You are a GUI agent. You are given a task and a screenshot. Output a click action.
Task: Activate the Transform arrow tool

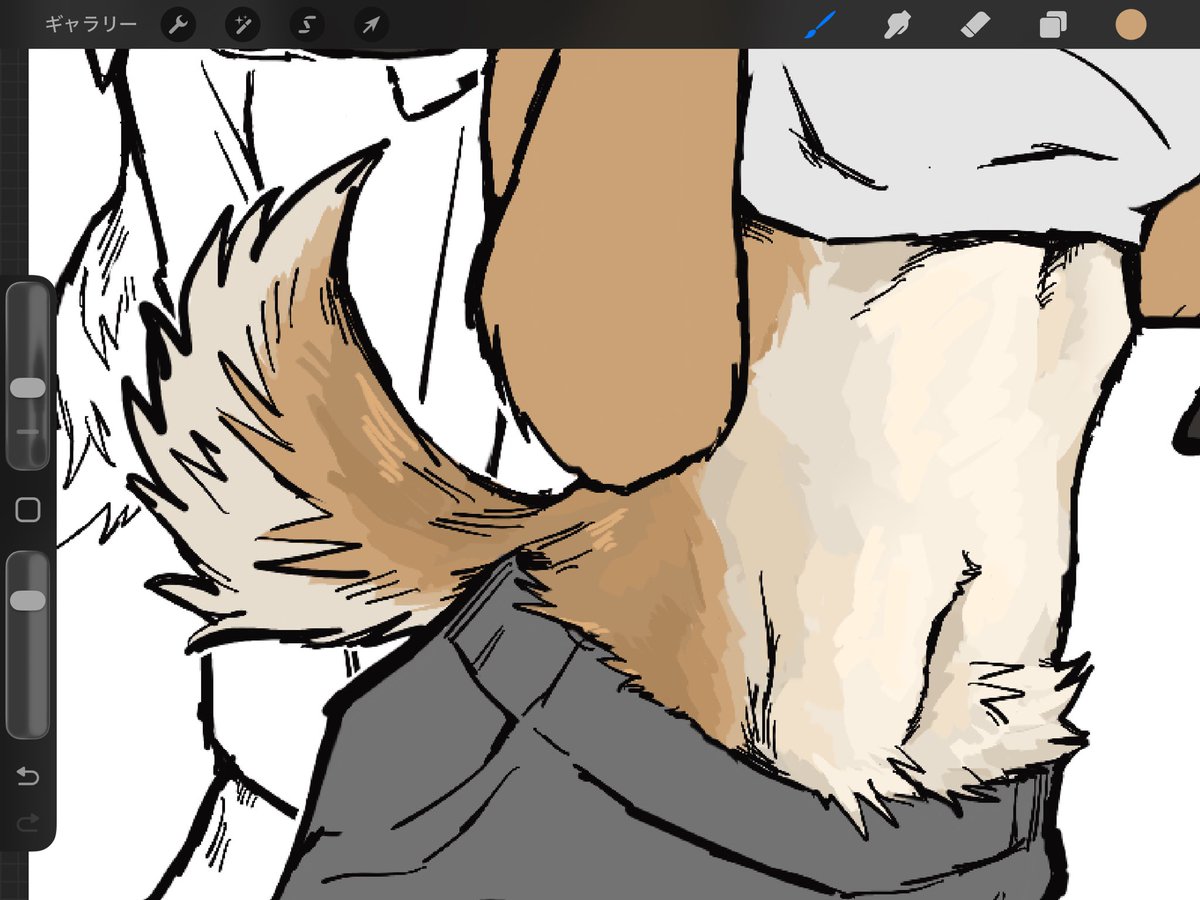tap(372, 25)
